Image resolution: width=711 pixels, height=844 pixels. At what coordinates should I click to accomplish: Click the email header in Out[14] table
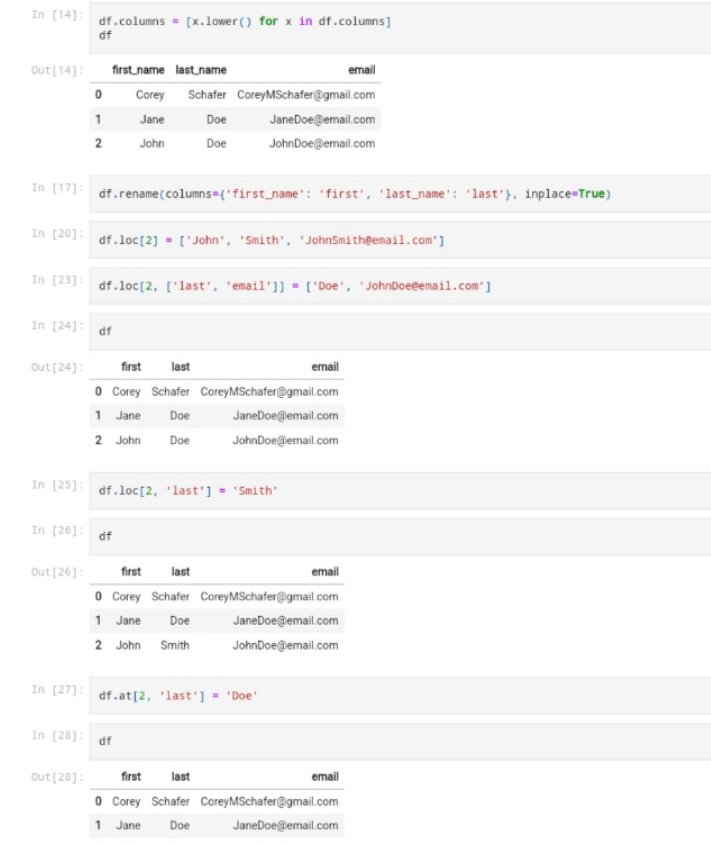[x=362, y=70]
